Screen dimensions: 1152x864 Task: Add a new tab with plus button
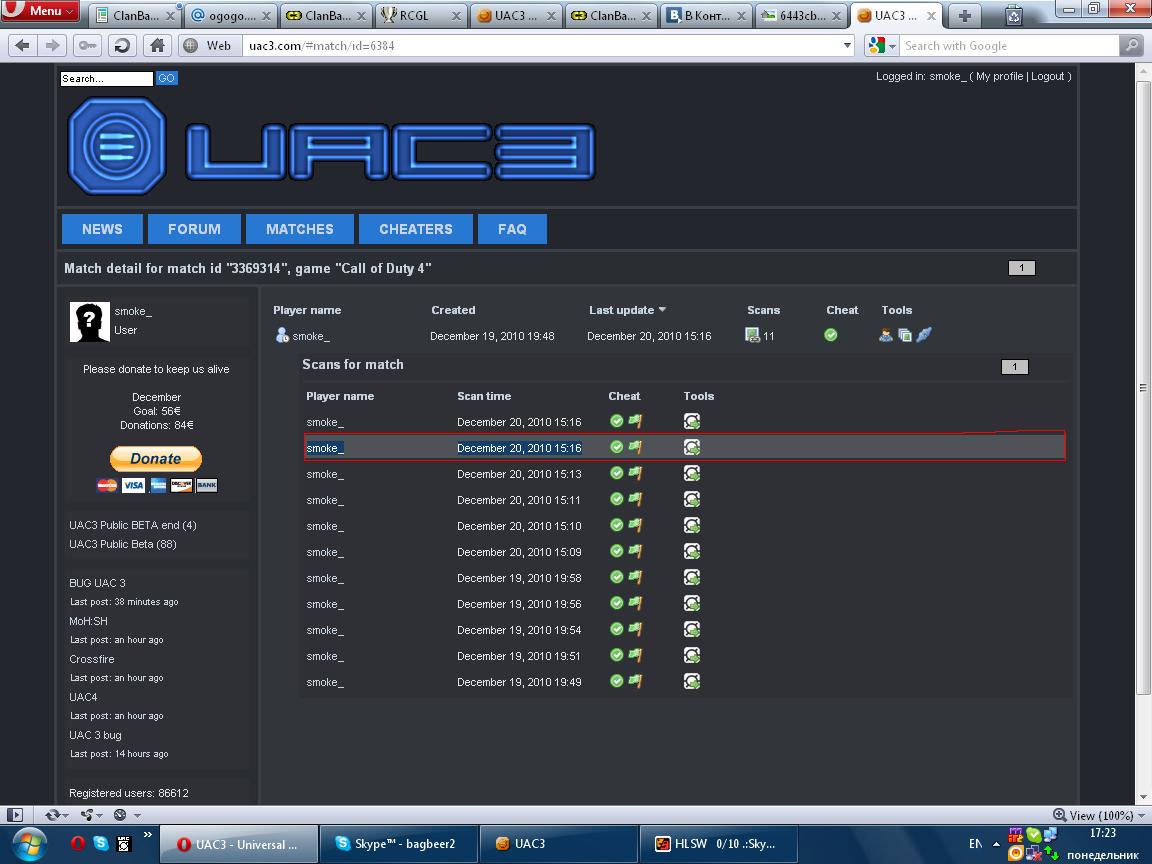click(x=965, y=15)
